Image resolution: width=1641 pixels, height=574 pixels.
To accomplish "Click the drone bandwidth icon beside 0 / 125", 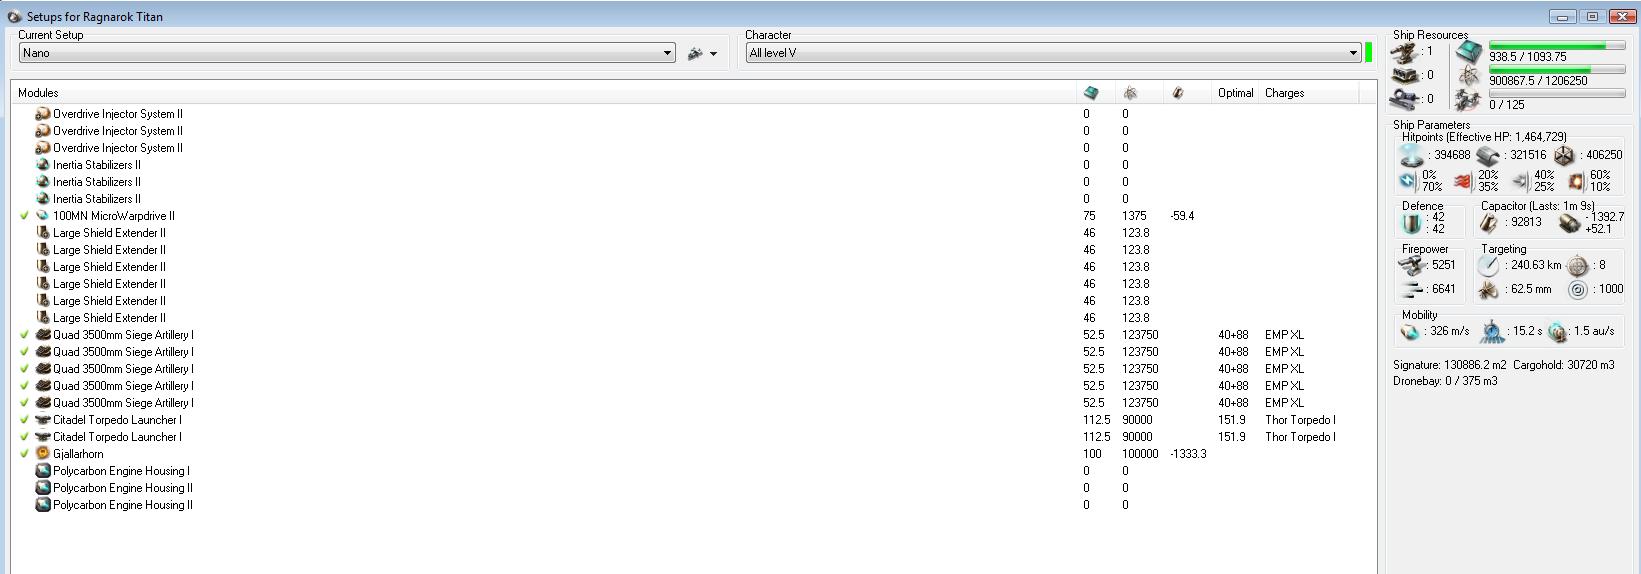I will pos(1468,100).
